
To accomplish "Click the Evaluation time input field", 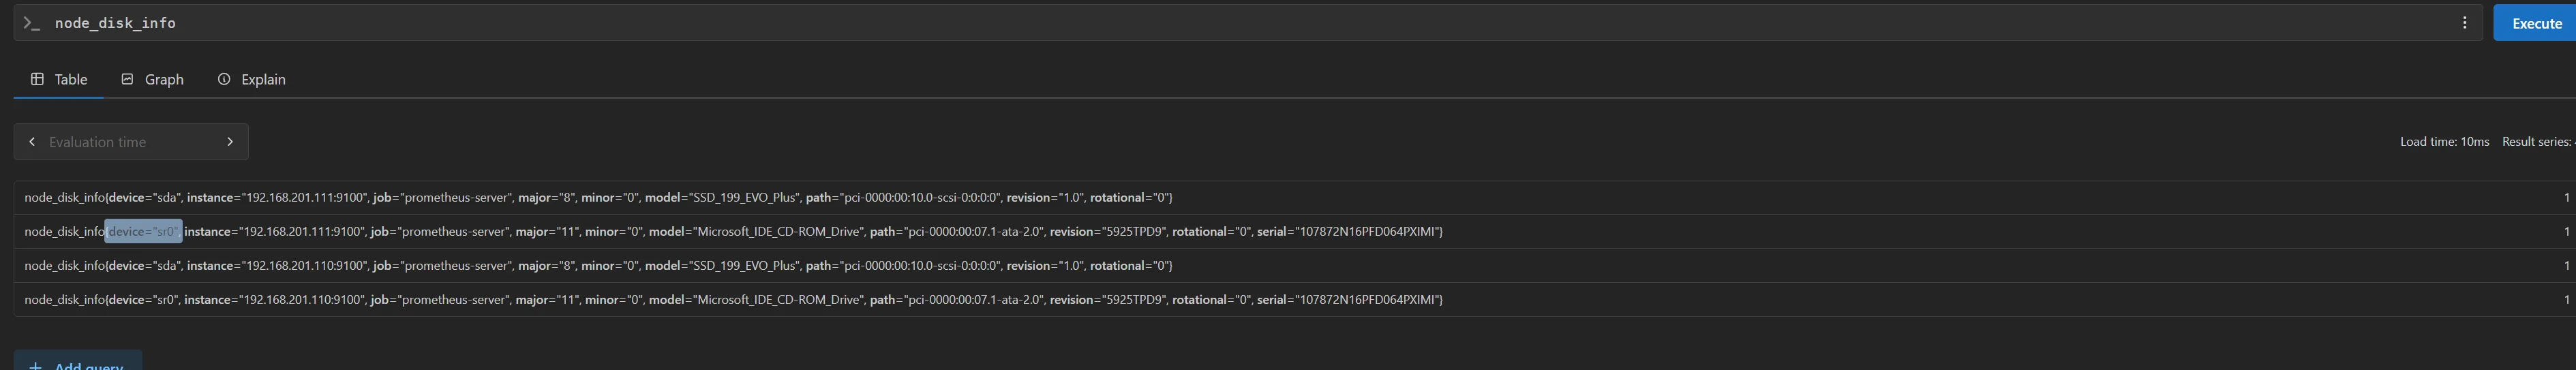I will tap(130, 142).
